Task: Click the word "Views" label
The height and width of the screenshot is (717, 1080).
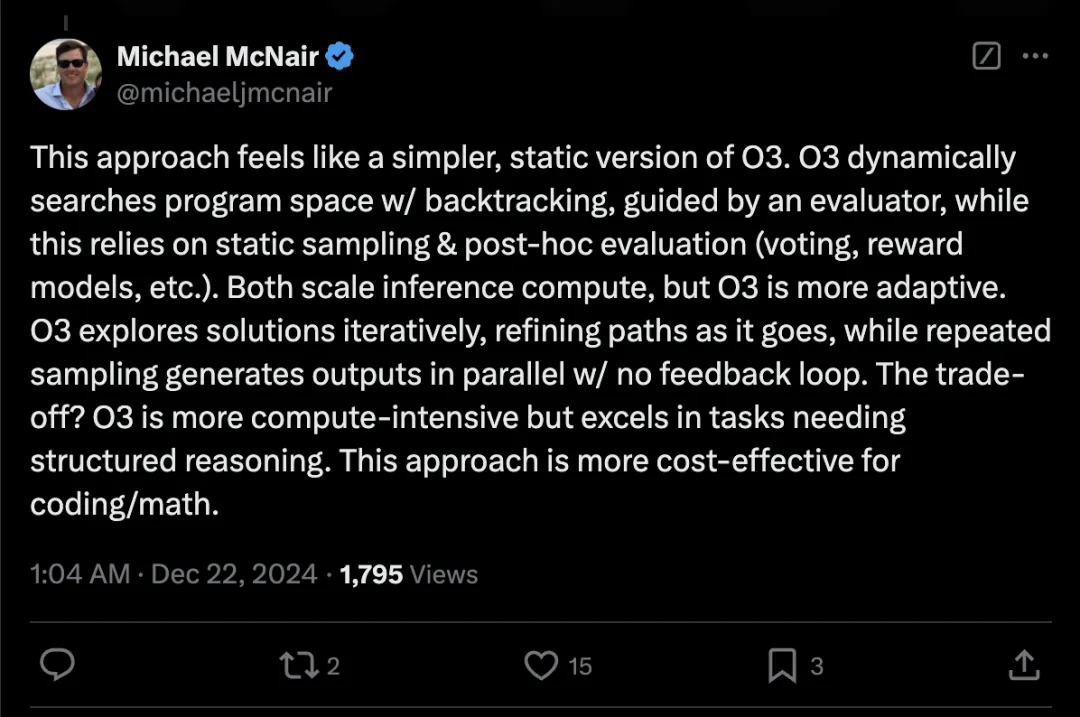Action: (x=444, y=574)
